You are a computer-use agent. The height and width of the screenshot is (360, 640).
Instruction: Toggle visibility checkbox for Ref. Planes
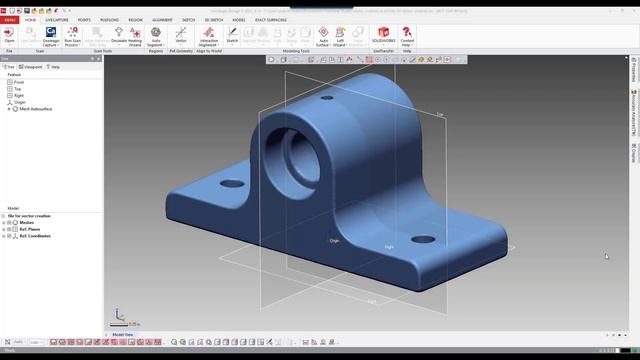pyautogui.click(x=9, y=229)
